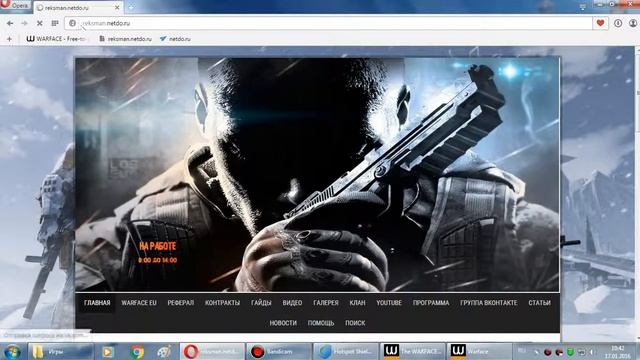The image size is (640, 360).
Task: Open the WARFACE EU menu item
Action: pos(139,303)
